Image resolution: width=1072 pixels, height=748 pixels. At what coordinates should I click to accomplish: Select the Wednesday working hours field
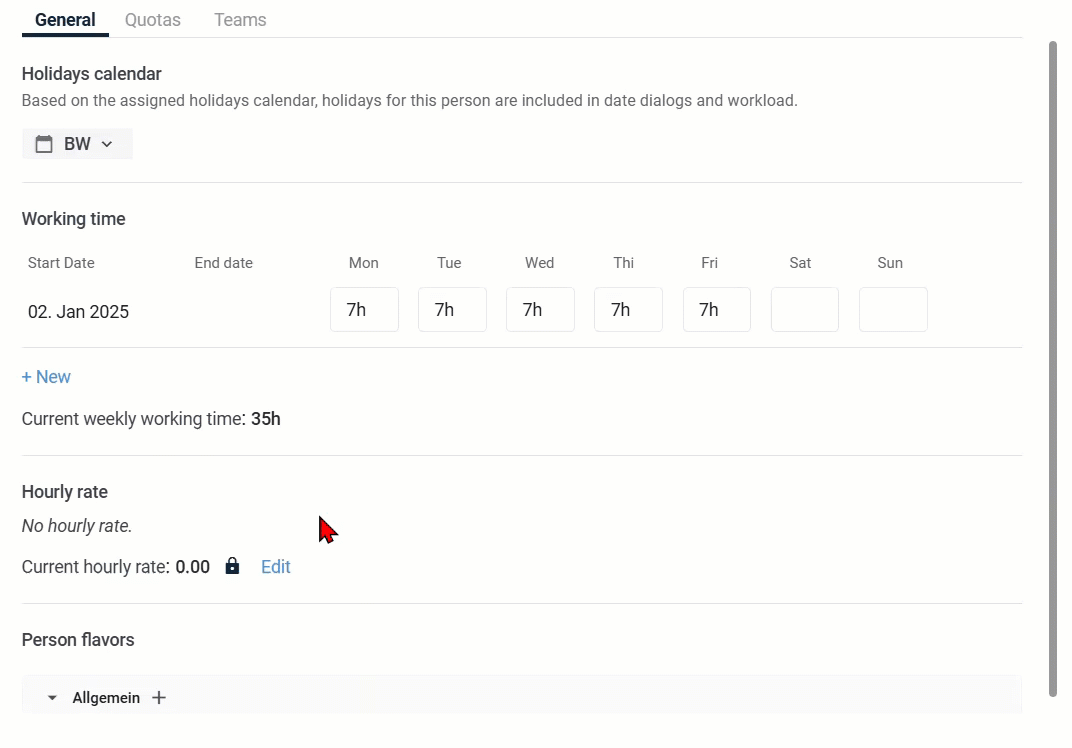coord(540,310)
